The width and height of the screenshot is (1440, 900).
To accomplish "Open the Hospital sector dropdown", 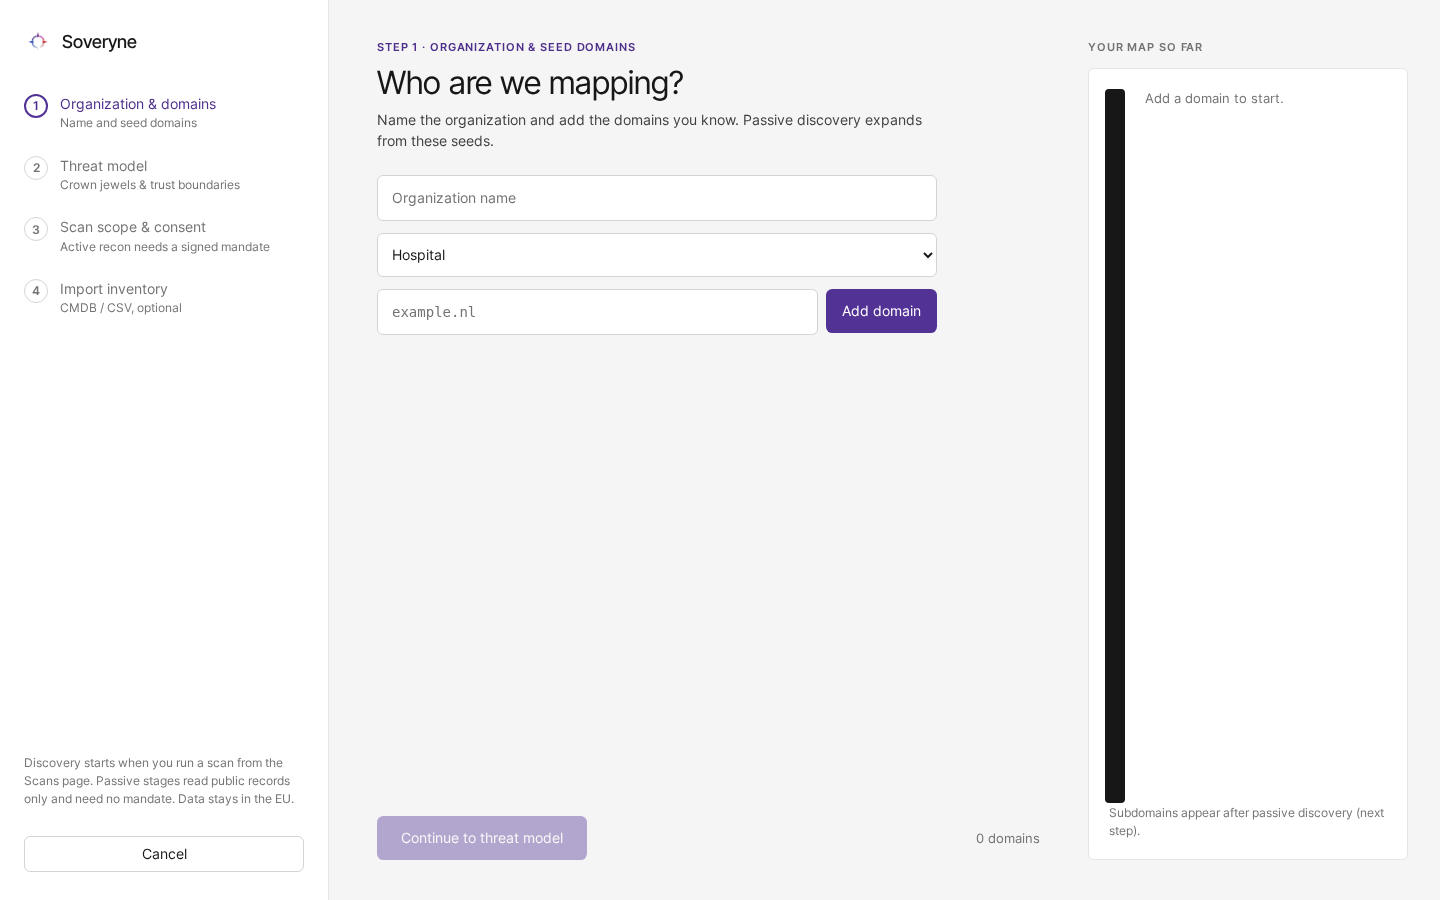I will pos(657,255).
